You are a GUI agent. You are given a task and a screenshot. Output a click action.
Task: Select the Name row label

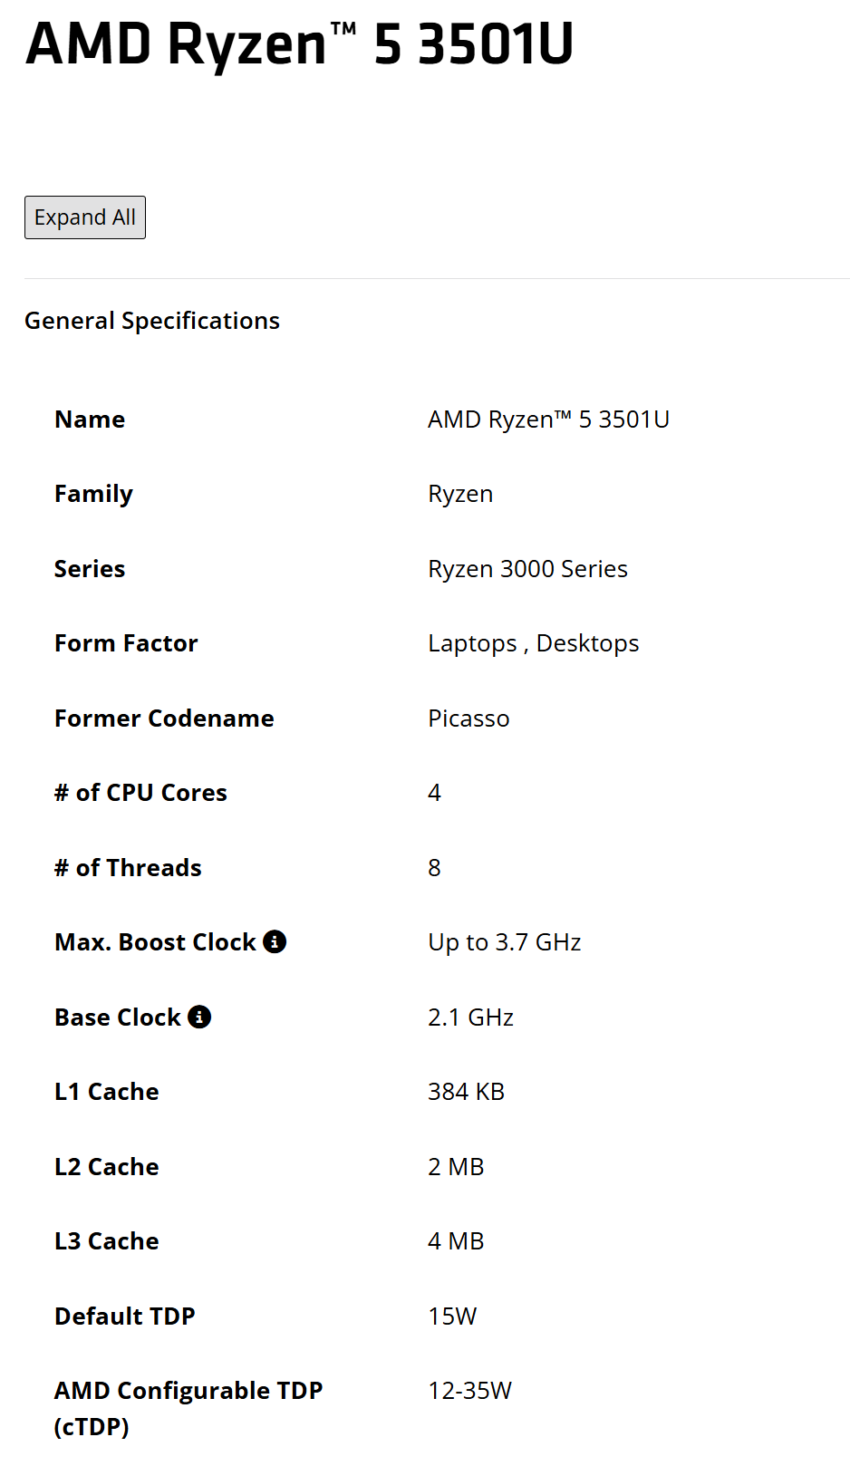pos(90,419)
